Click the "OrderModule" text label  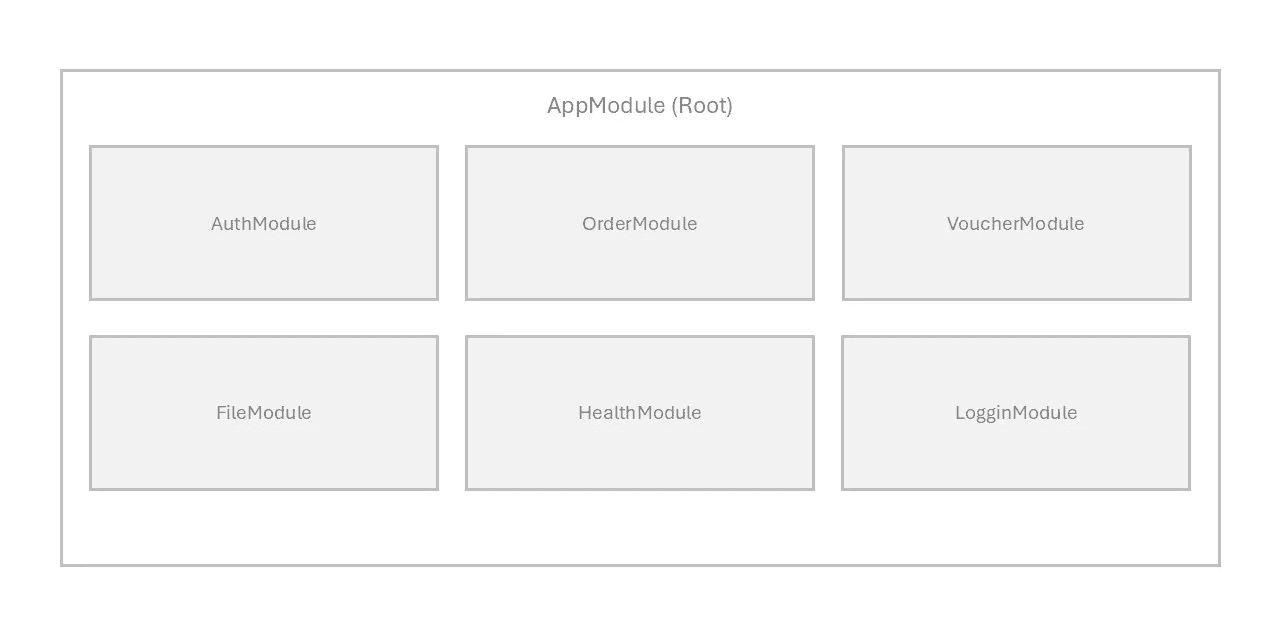point(640,224)
